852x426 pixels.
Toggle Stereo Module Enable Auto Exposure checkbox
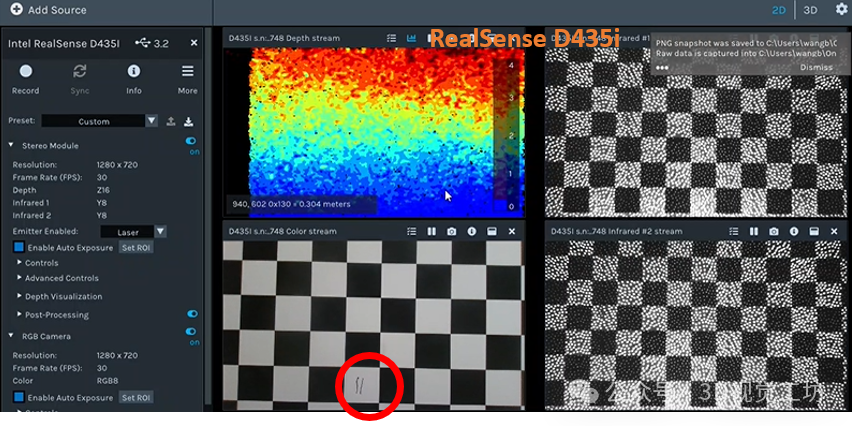pyautogui.click(x=18, y=247)
